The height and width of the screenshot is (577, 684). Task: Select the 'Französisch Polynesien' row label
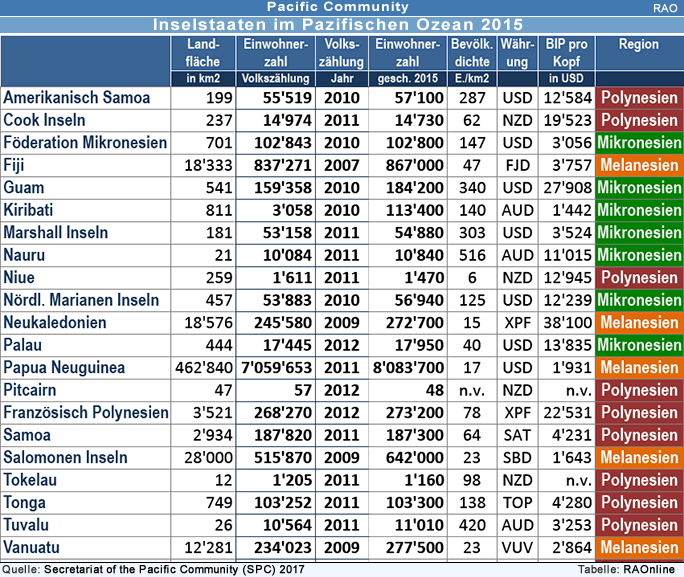(x=84, y=412)
